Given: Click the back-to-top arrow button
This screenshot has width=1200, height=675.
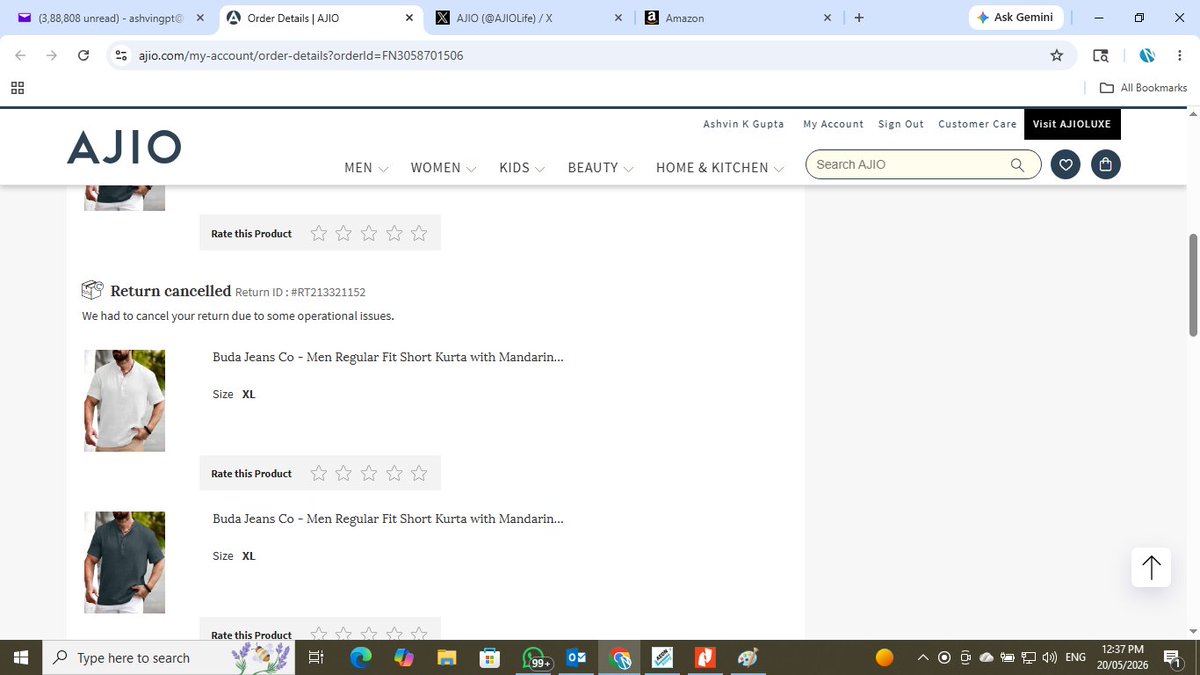Looking at the screenshot, I should 1151,567.
